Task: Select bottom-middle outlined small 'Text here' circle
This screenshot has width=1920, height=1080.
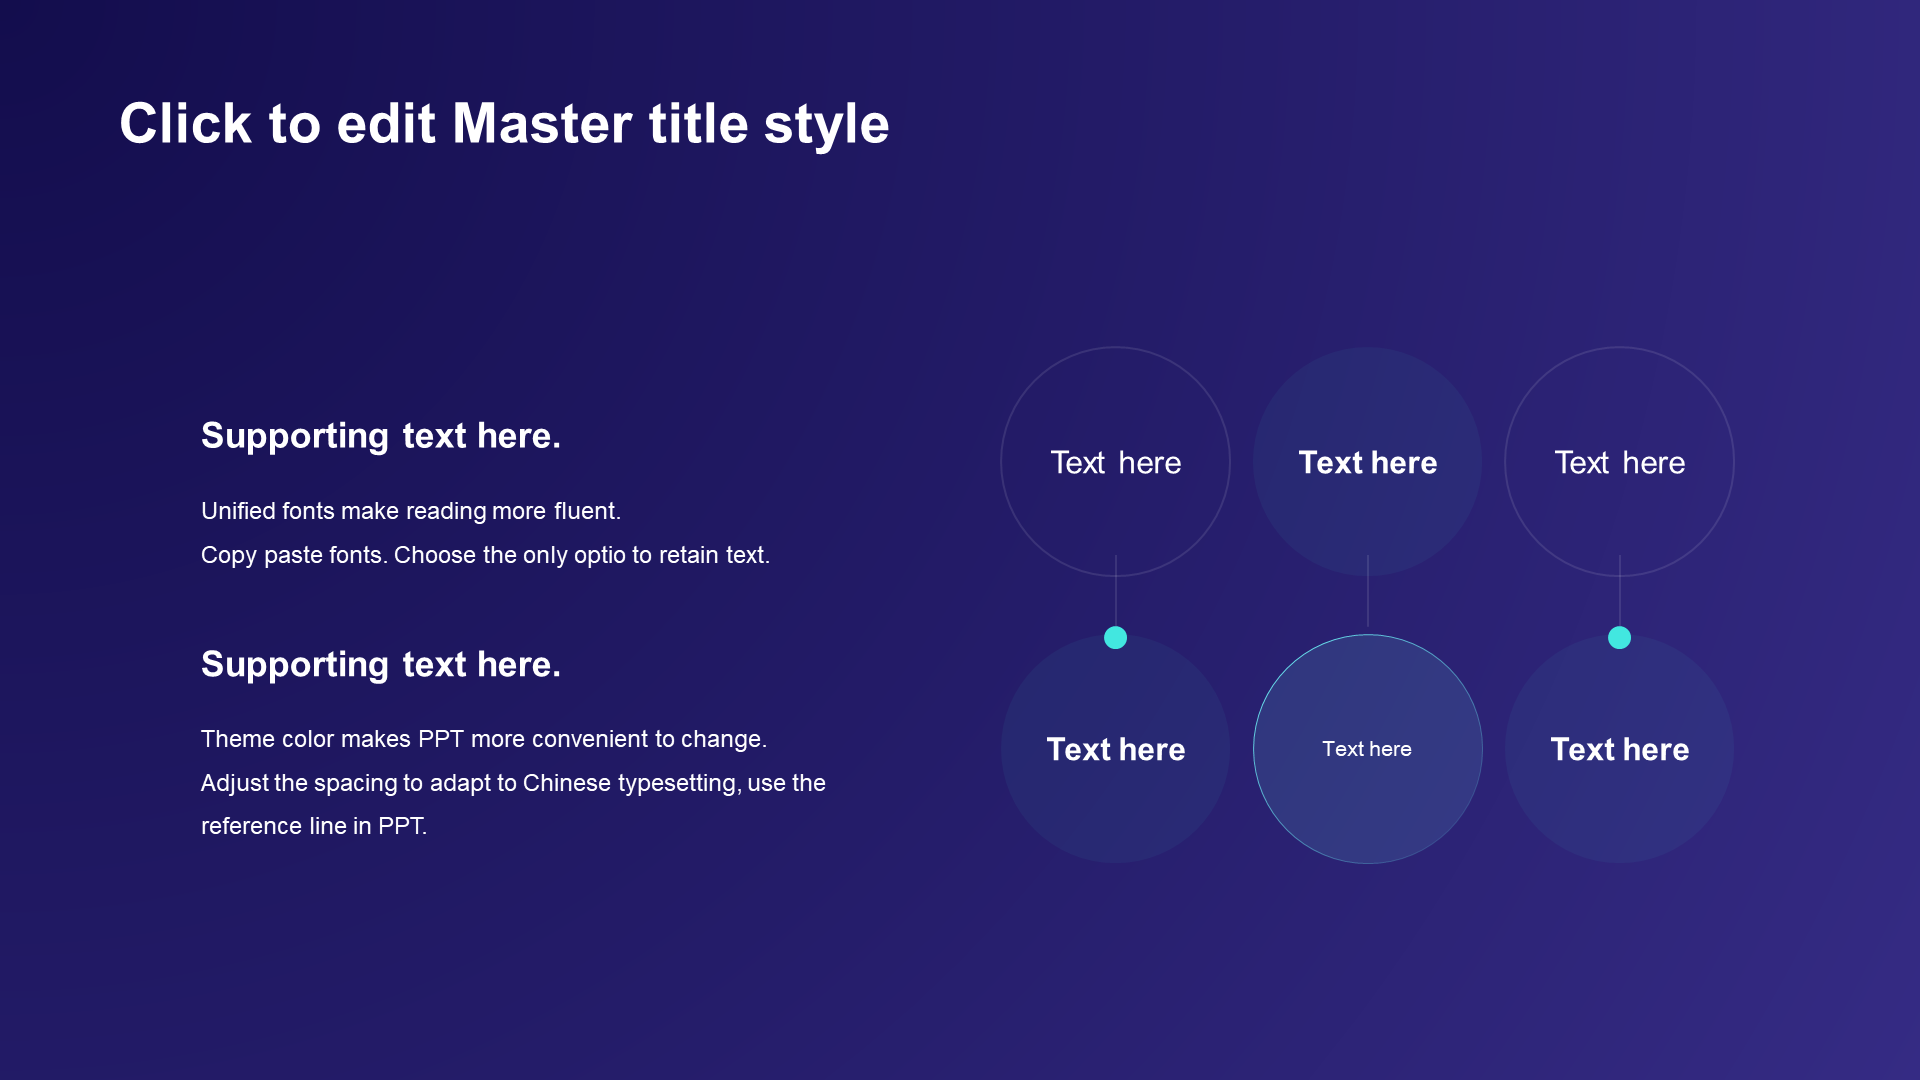Action: [1367, 749]
